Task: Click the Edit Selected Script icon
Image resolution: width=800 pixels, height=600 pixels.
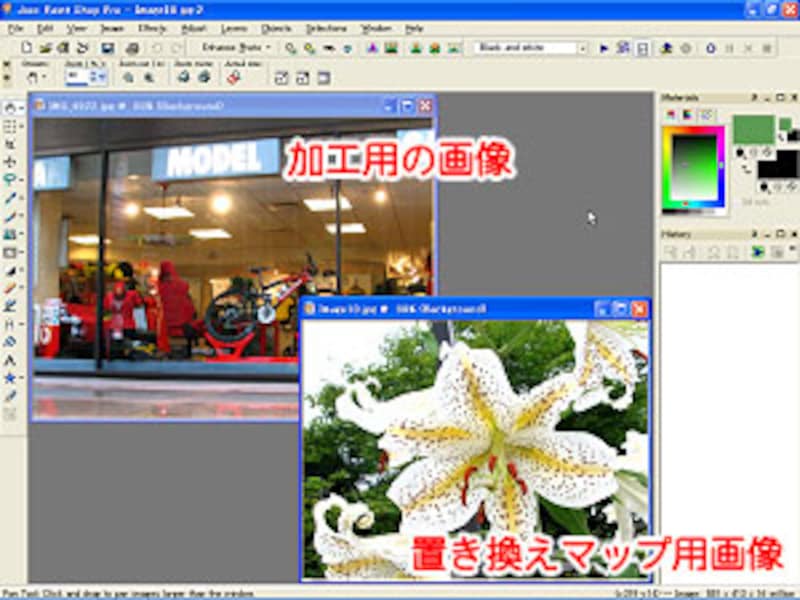Action: 622,48
